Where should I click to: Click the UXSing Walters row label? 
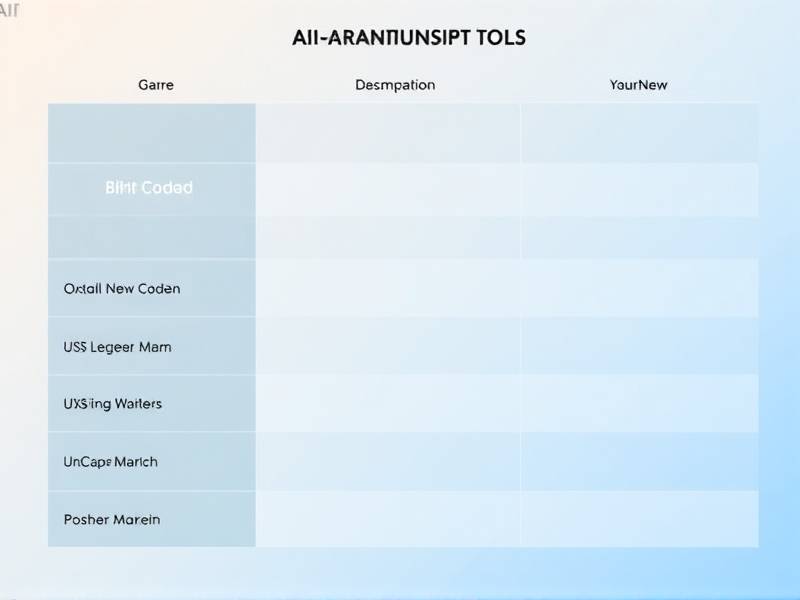(112, 404)
